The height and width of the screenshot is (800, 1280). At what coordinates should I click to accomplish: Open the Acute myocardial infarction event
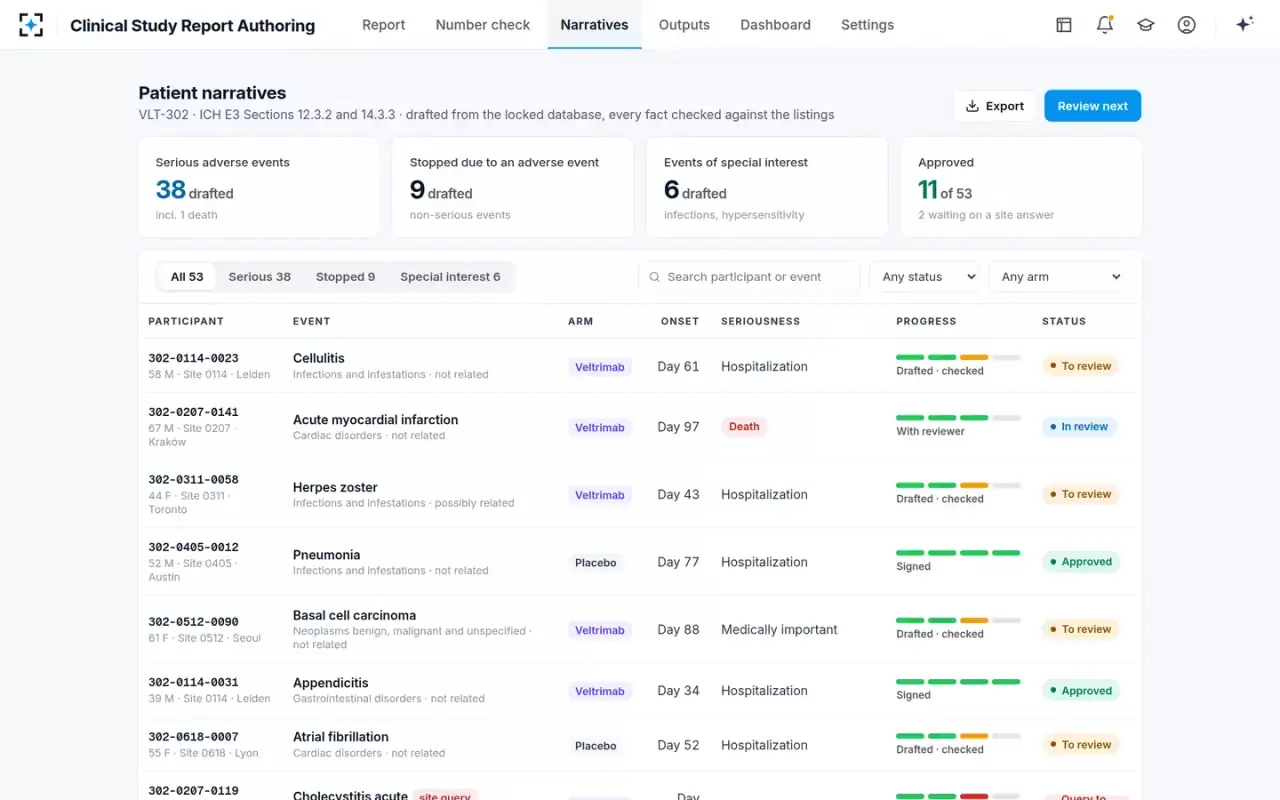(x=375, y=420)
